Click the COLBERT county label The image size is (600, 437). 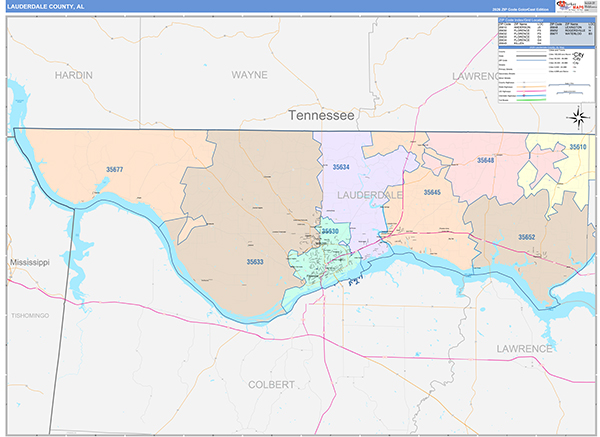coord(271,385)
